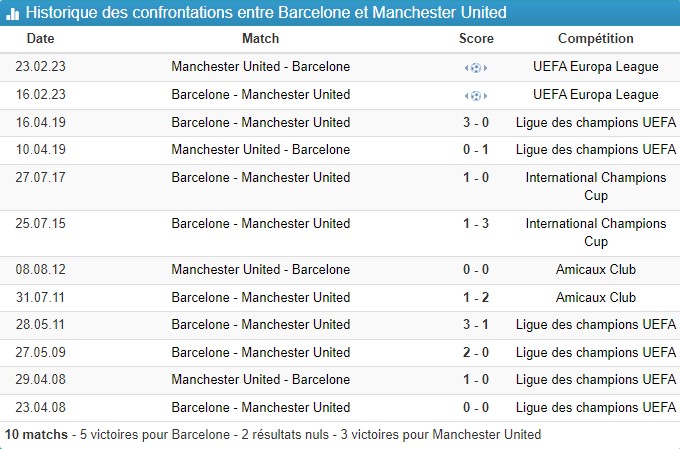The image size is (680, 449).
Task: Open the 16.04.19 Barcelone - Manchester United match
Action: click(x=261, y=122)
